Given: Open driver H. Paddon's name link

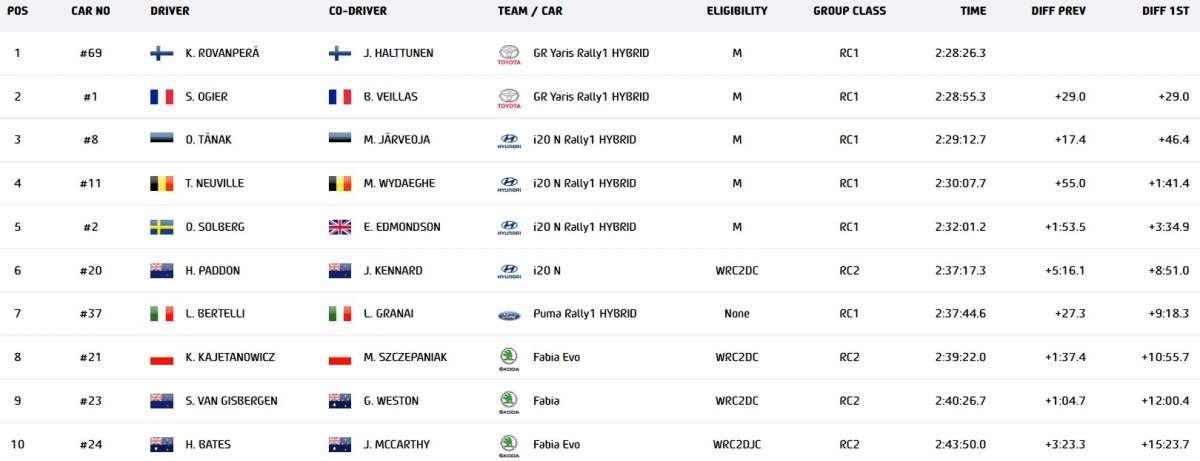Looking at the screenshot, I should point(213,271).
